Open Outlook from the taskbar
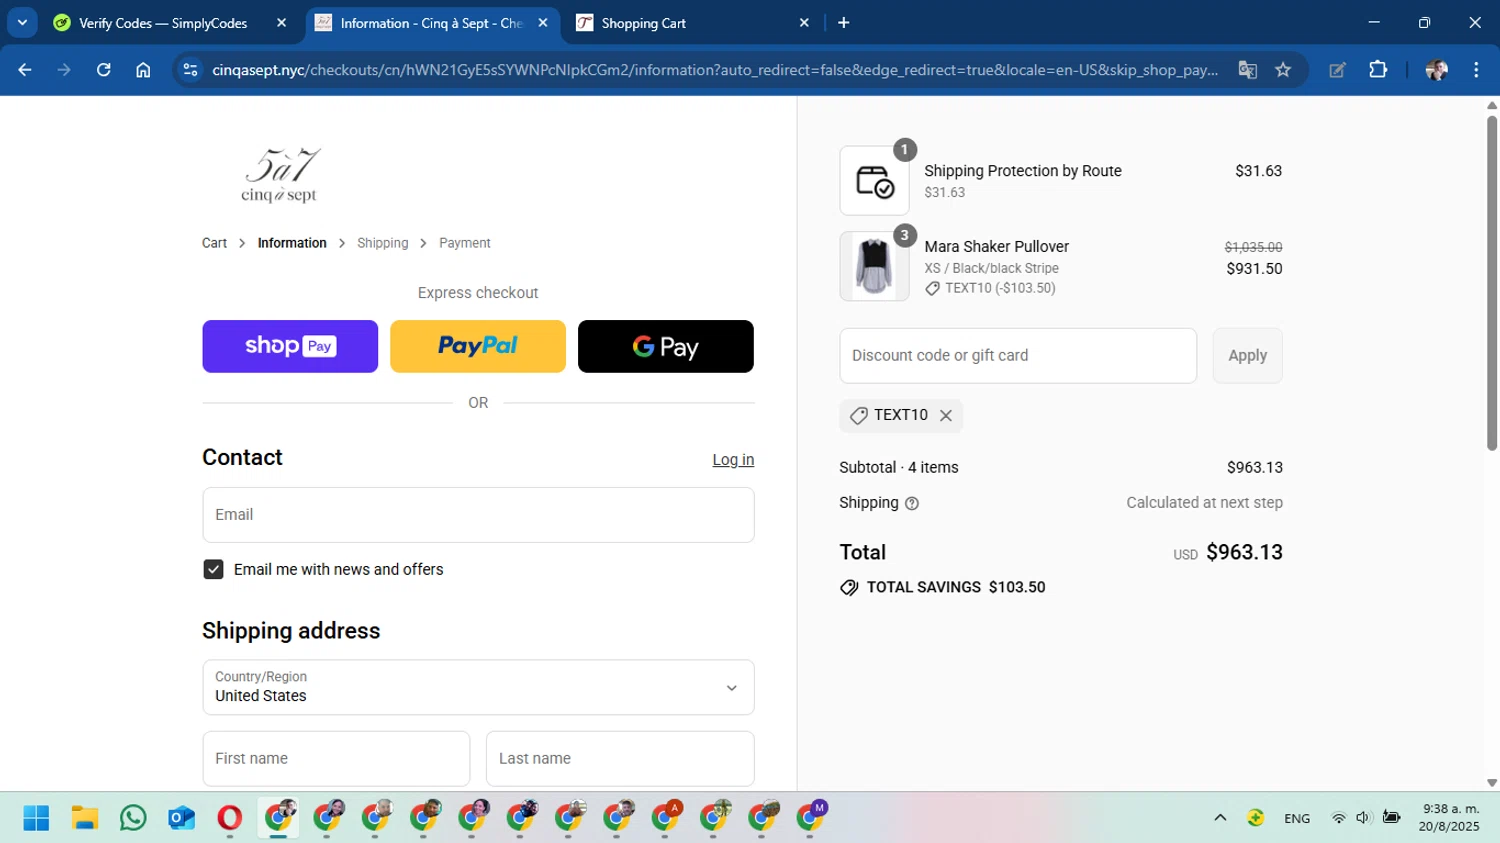This screenshot has width=1500, height=843. coord(181,818)
